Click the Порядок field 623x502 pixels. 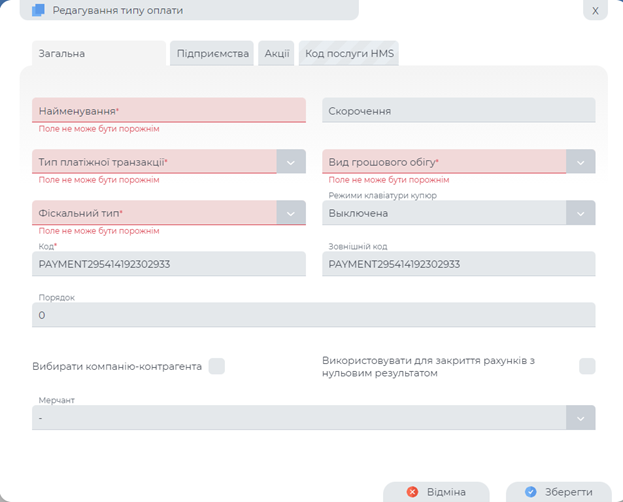coord(313,315)
